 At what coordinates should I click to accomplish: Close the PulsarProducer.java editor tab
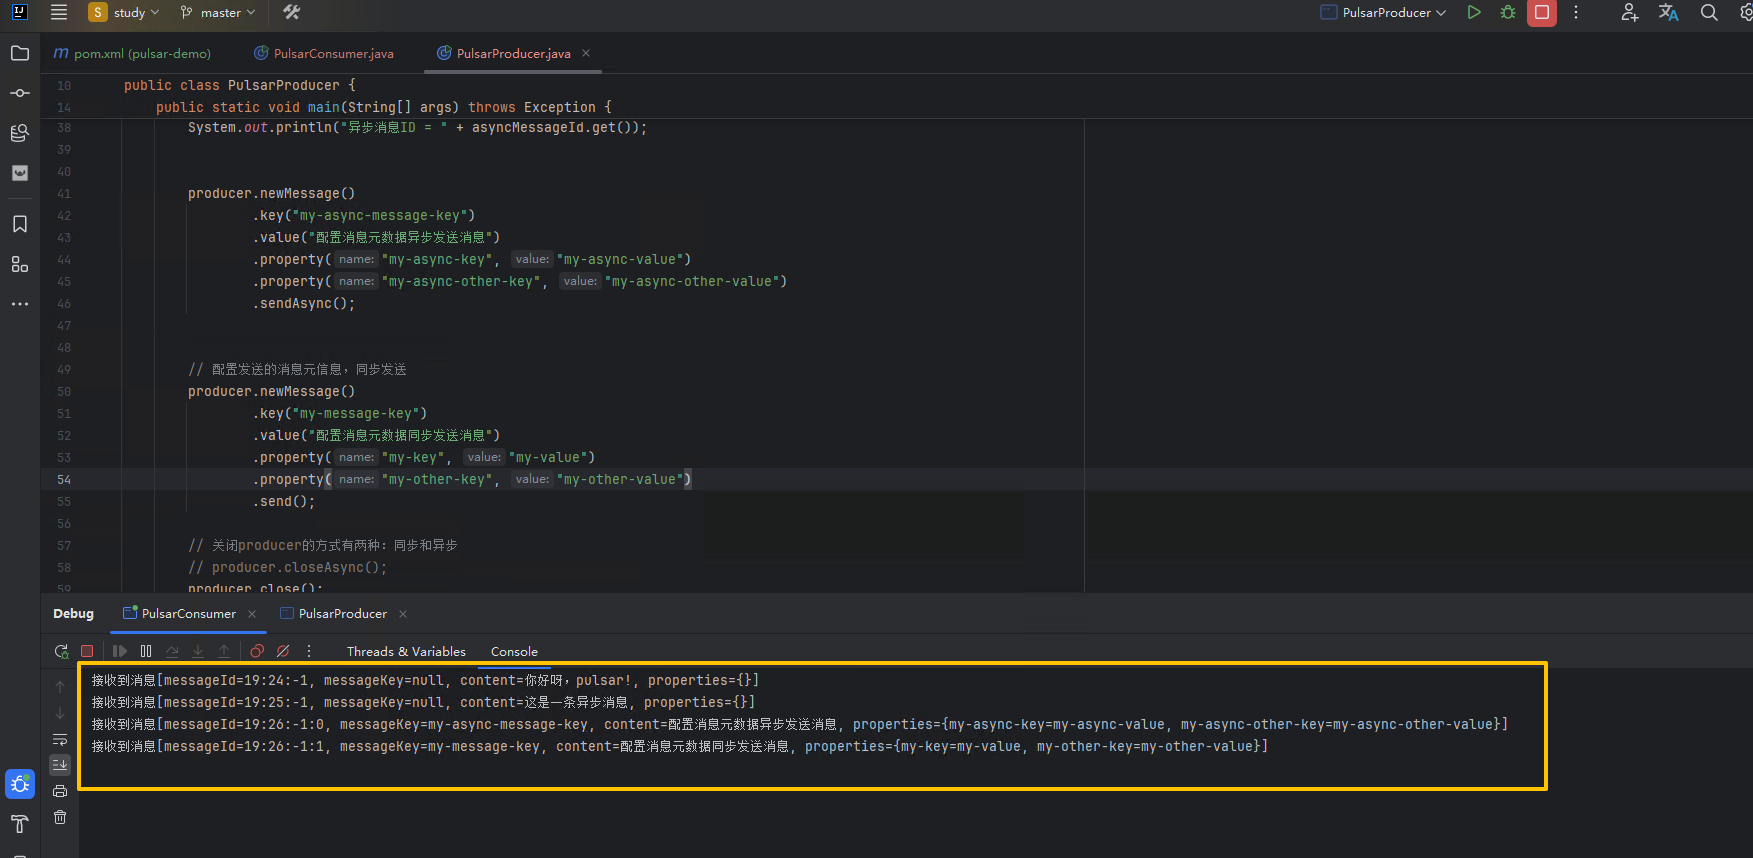(586, 53)
